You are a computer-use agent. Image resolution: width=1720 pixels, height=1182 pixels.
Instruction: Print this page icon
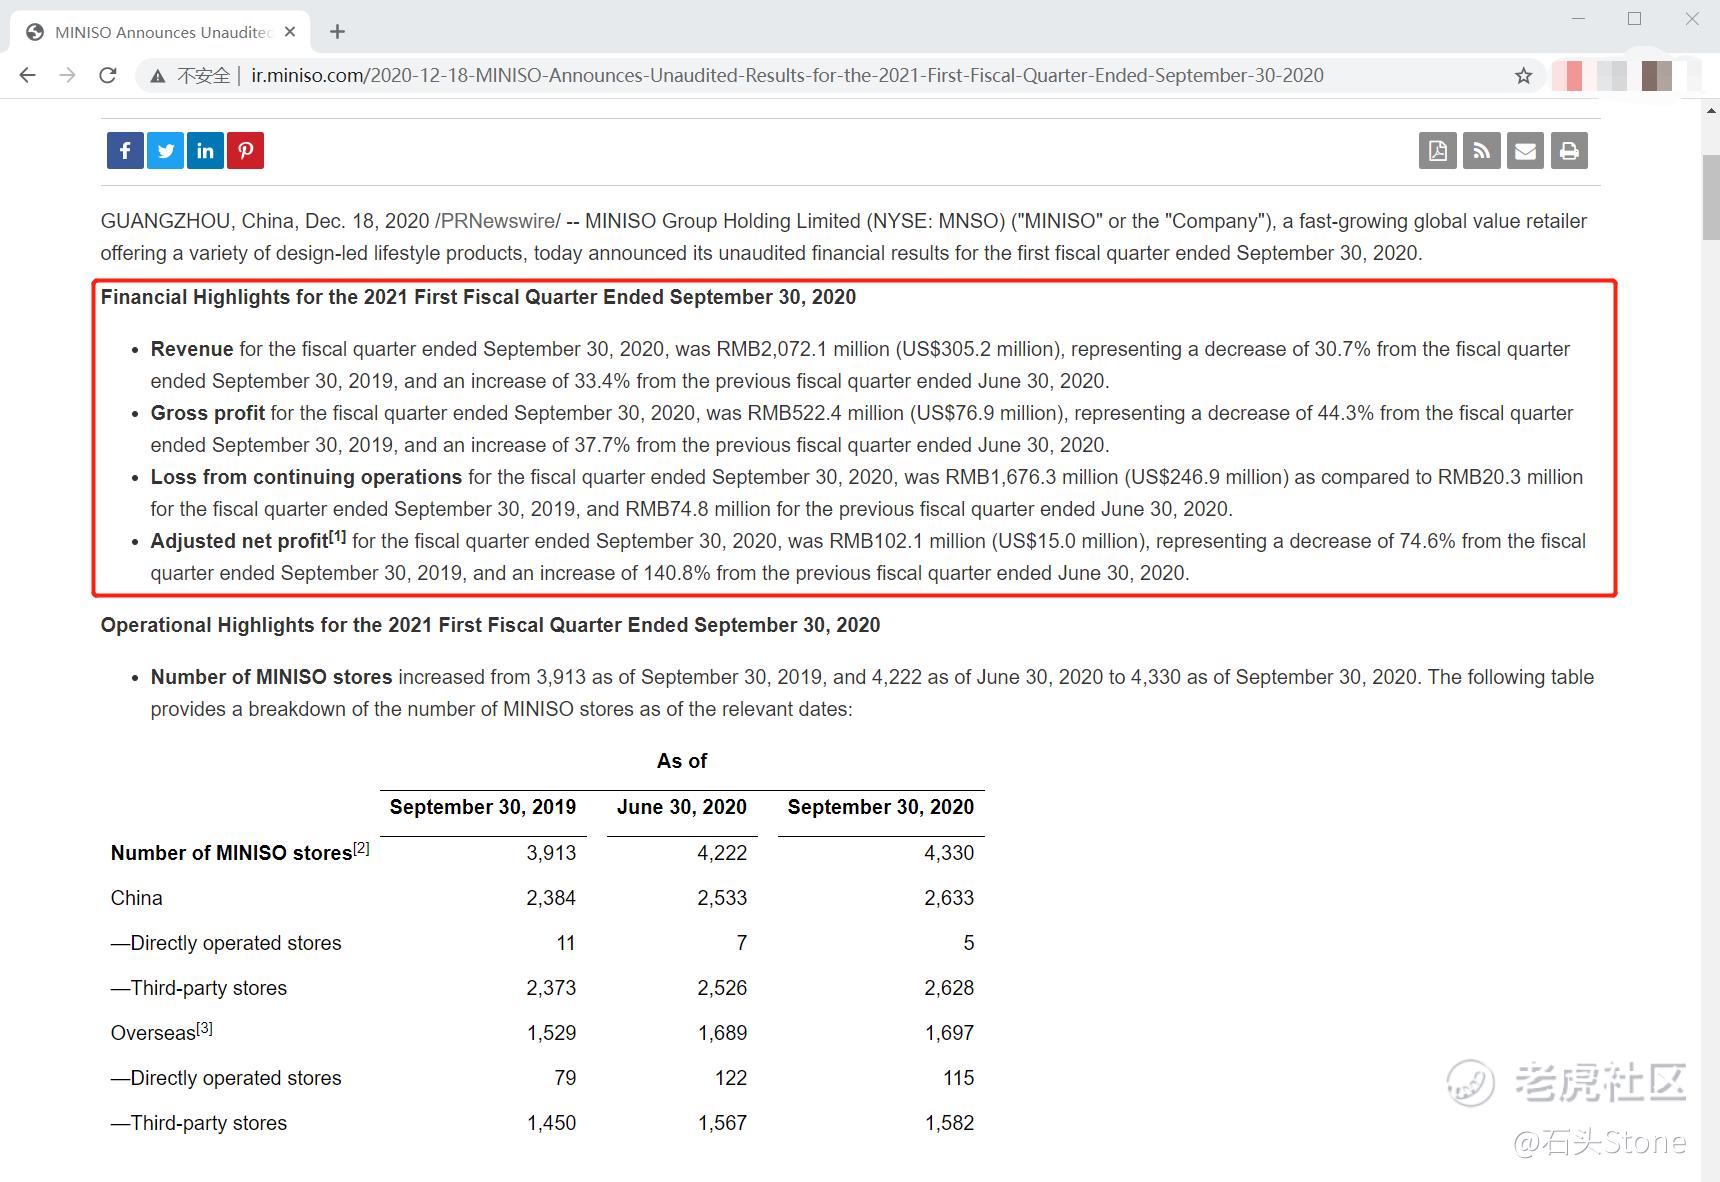tap(1569, 151)
